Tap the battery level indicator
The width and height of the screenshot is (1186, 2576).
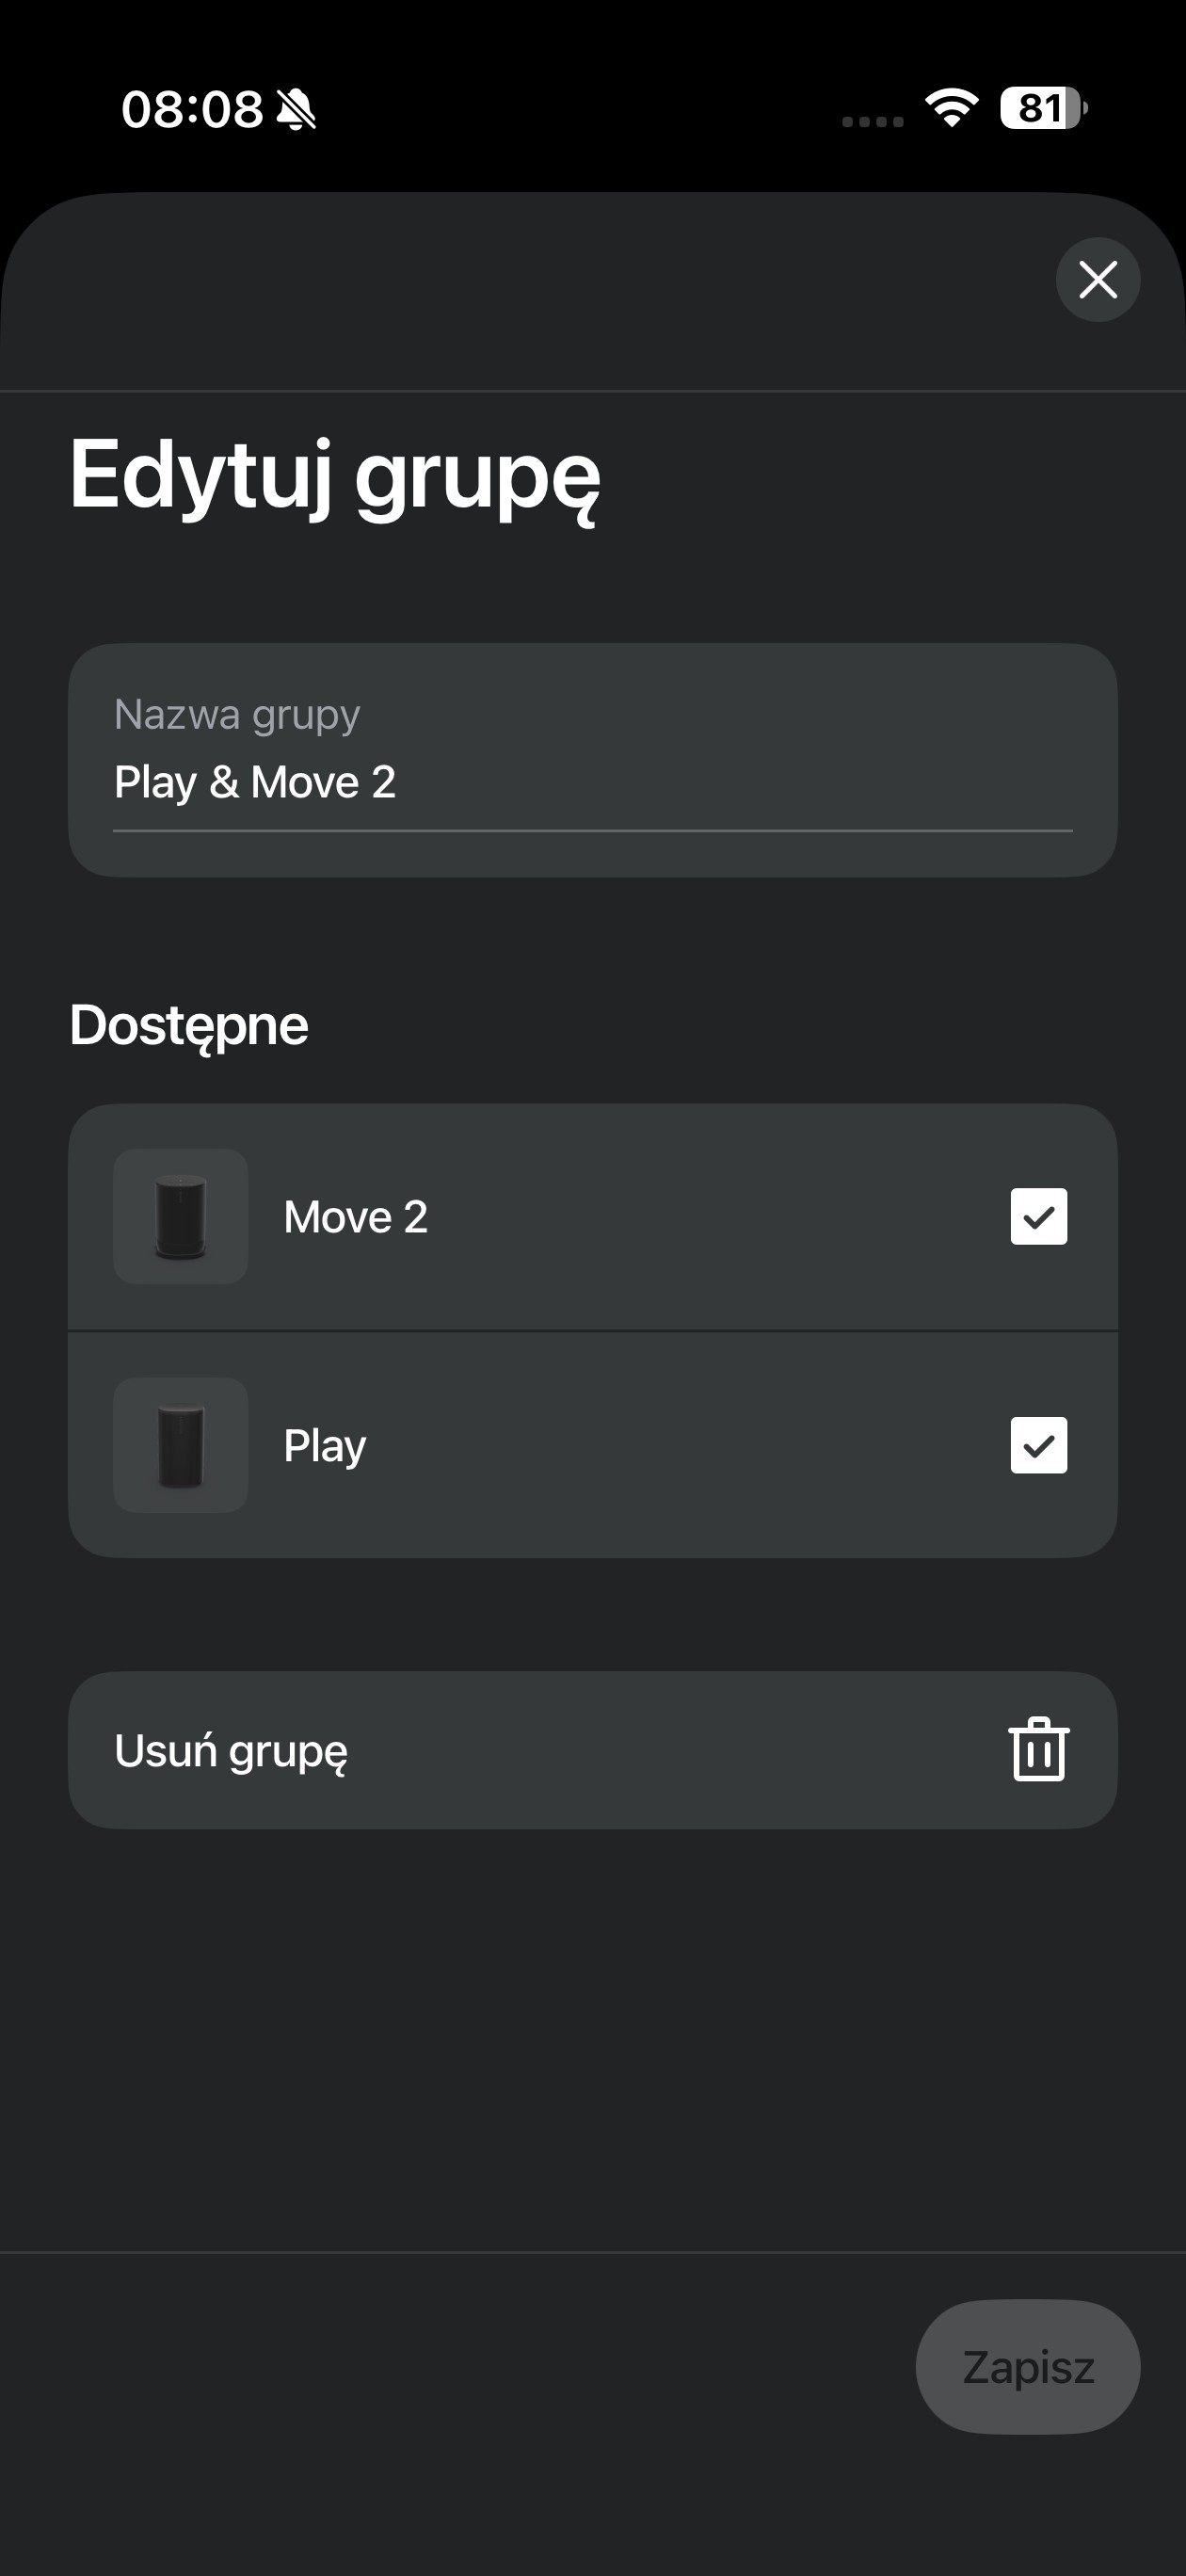pyautogui.click(x=1043, y=107)
